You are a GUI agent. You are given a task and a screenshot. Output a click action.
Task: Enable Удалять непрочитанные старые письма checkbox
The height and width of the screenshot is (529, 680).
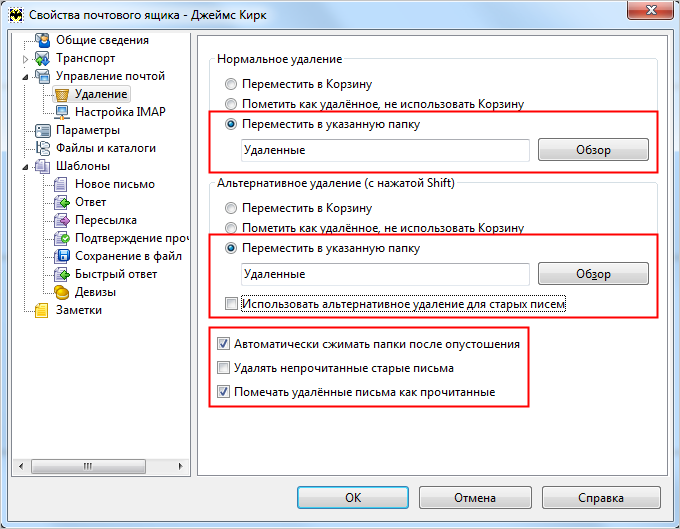click(x=223, y=368)
